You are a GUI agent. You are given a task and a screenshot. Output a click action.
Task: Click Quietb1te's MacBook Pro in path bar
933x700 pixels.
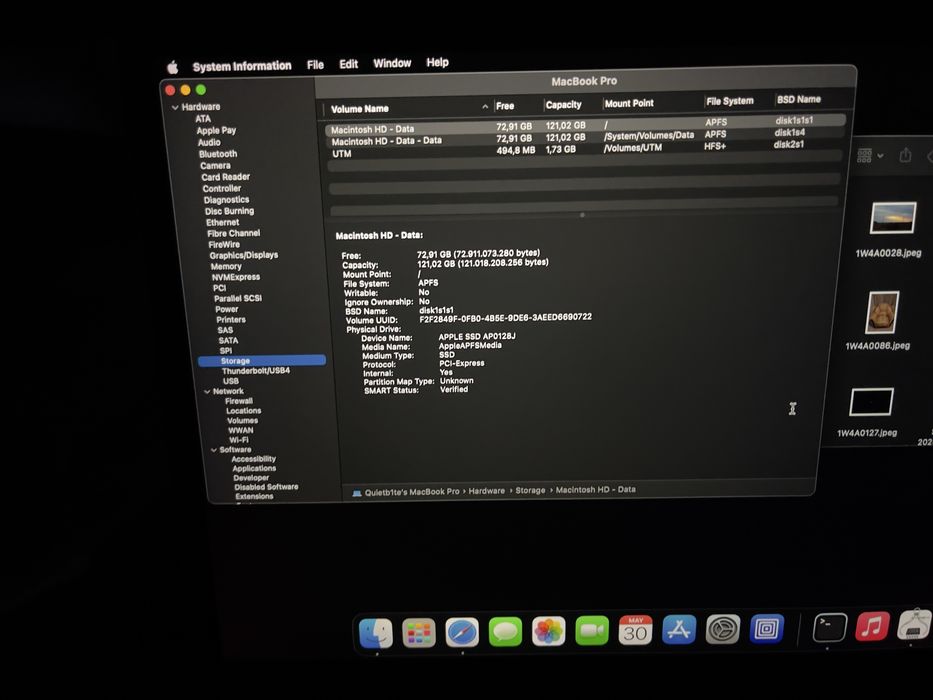412,492
